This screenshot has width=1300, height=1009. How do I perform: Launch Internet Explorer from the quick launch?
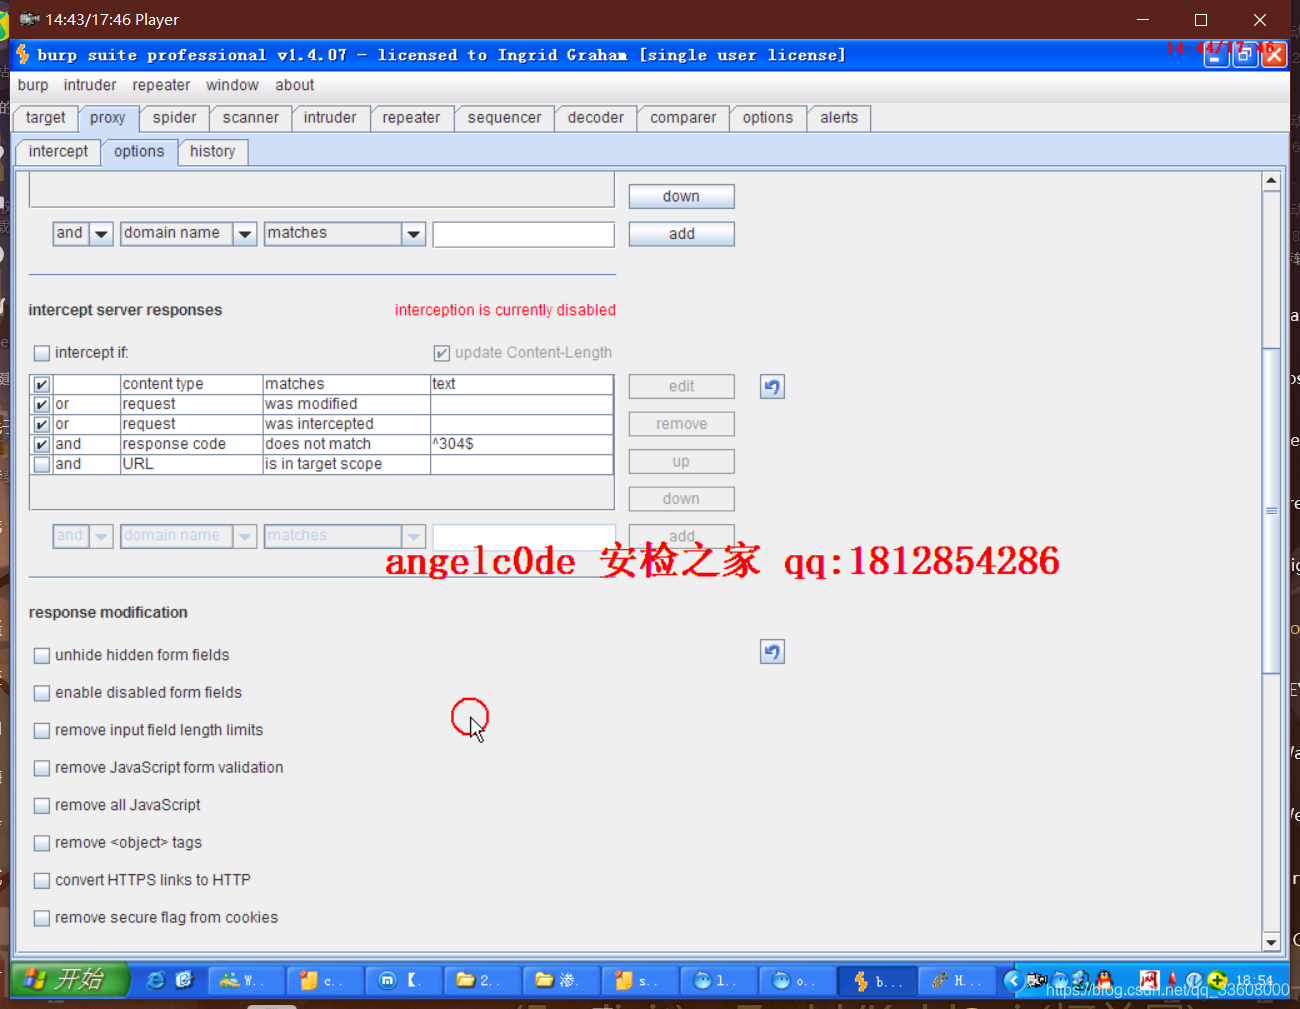tap(156, 980)
